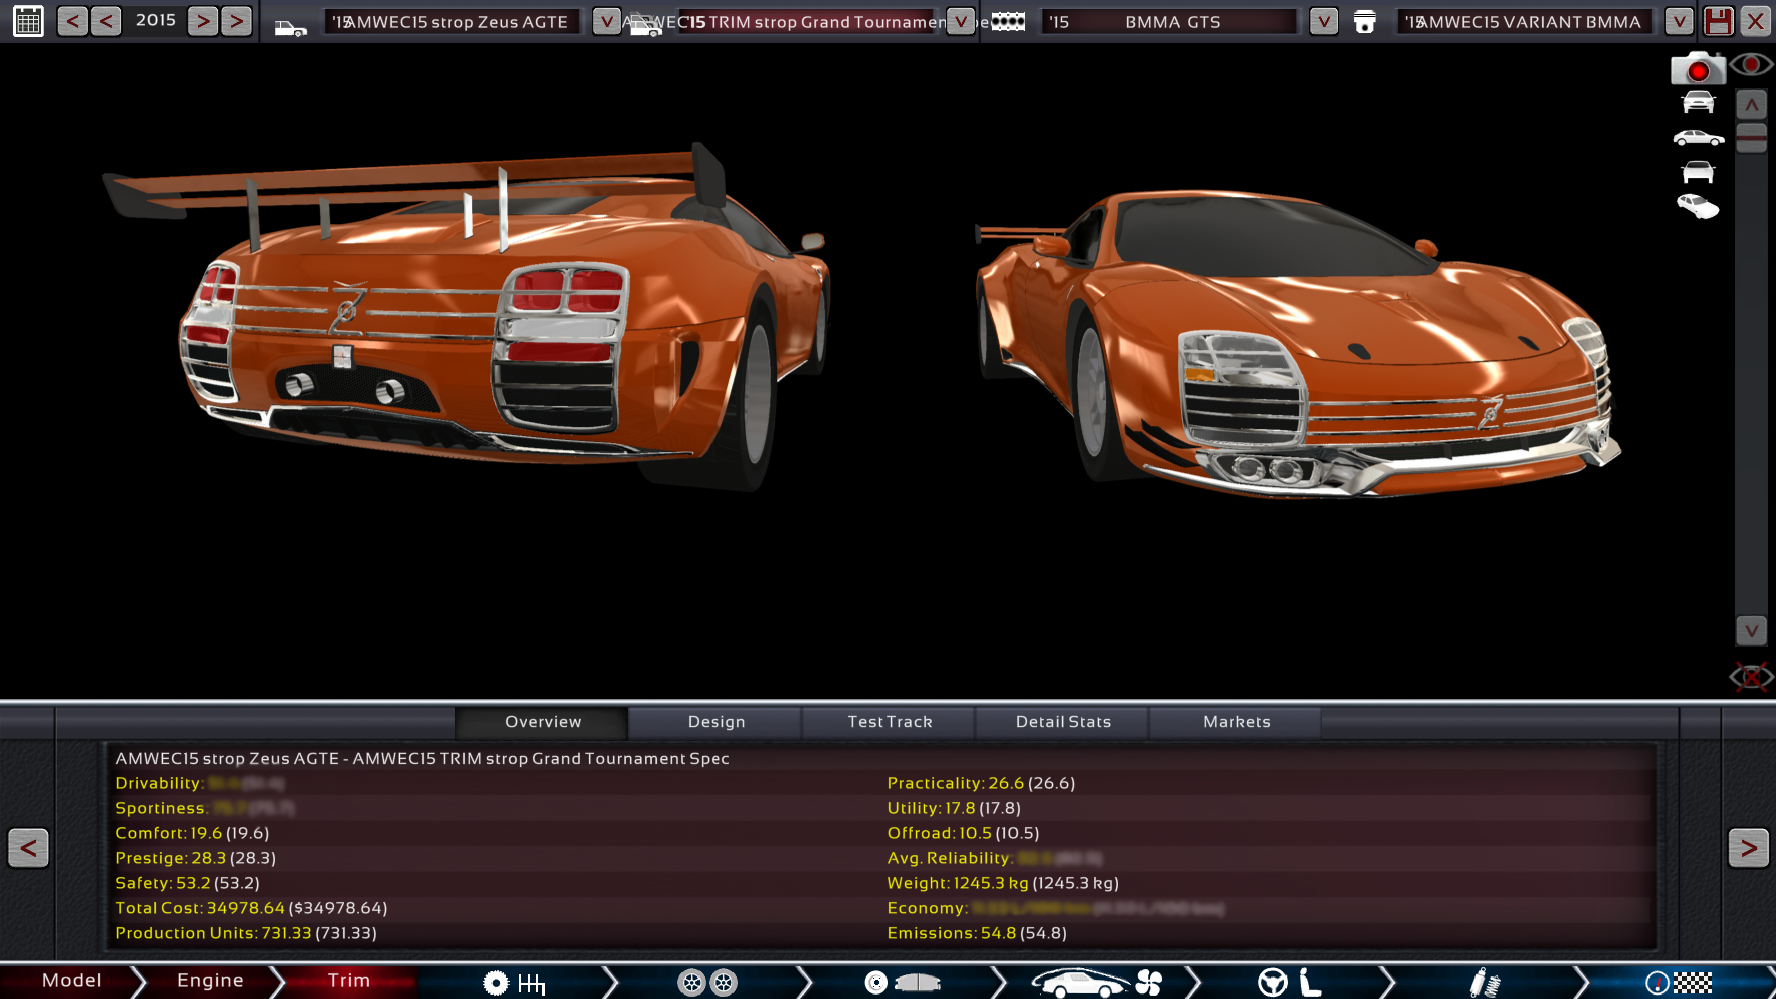Click the previous page left arrow button
The height and width of the screenshot is (999, 1776).
coord(28,848)
